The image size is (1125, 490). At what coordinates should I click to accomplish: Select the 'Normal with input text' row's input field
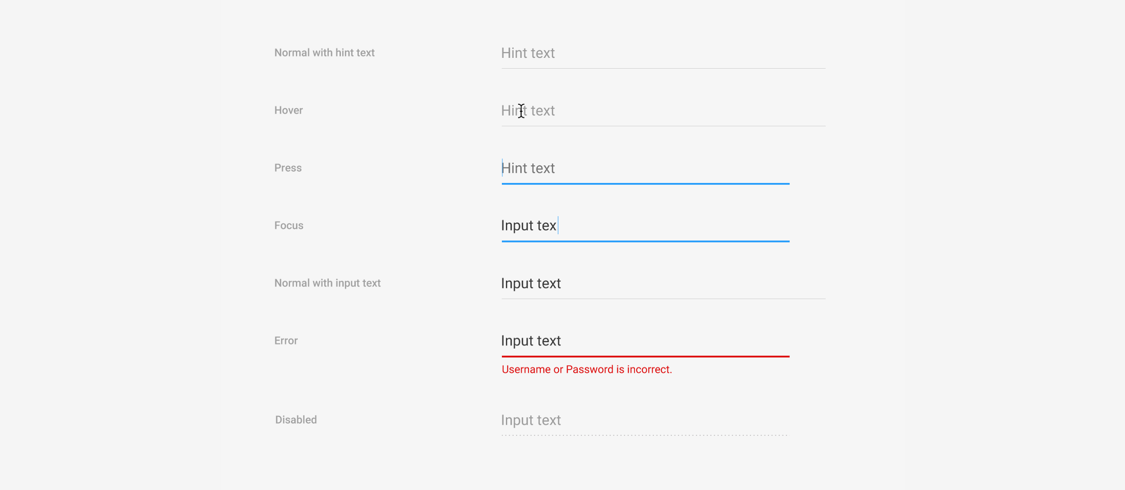pos(662,284)
